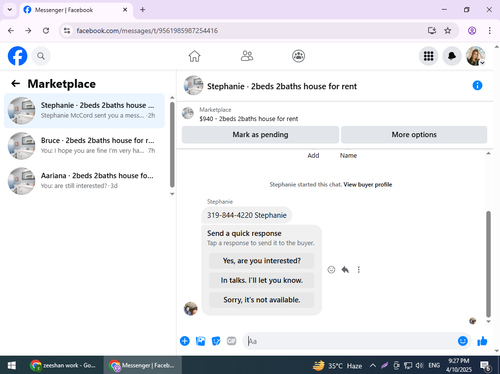Click the chat header title Stephanie listing

pyautogui.click(x=282, y=86)
